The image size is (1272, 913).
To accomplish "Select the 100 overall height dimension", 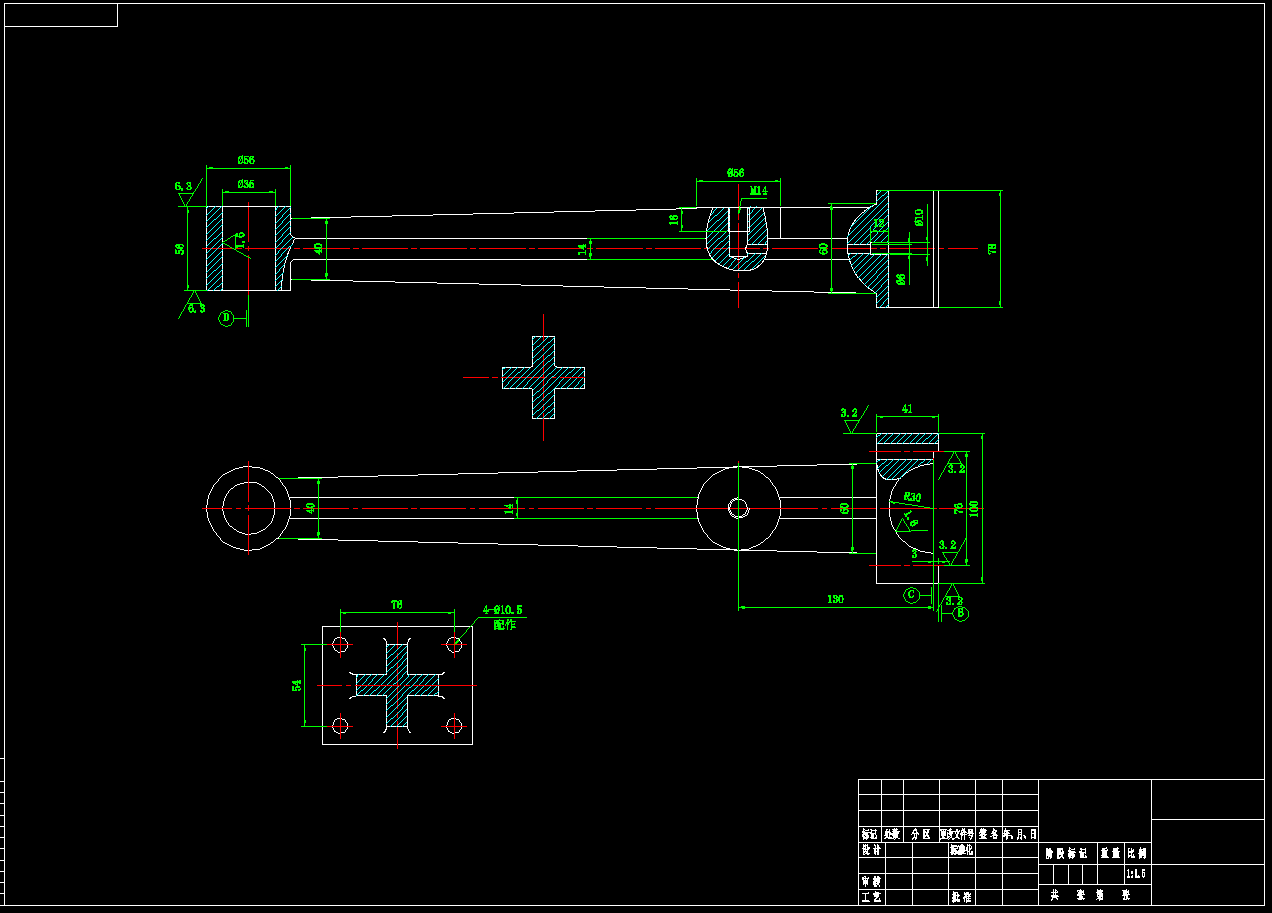I will point(974,508).
